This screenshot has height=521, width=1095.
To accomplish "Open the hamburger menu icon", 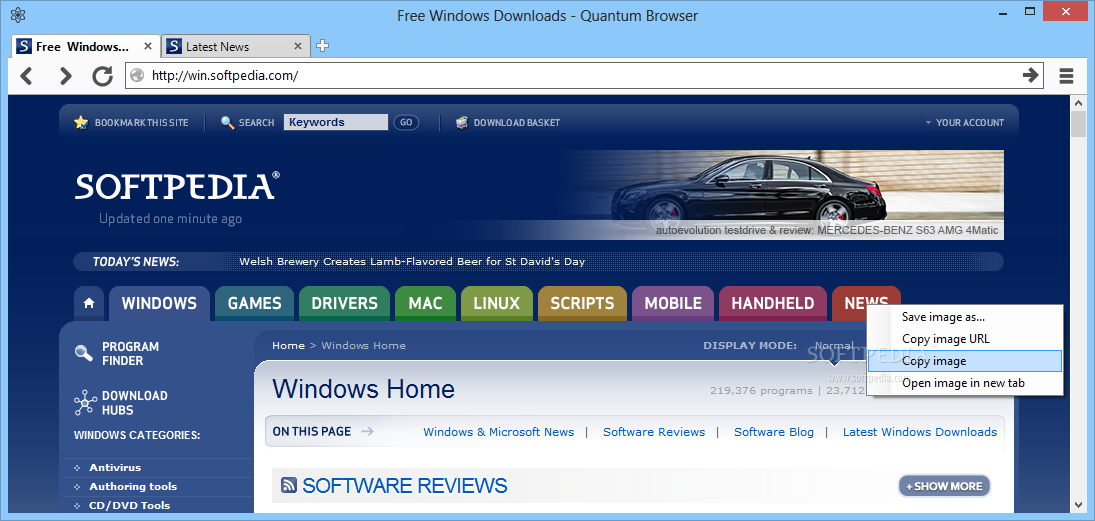I will [1066, 75].
